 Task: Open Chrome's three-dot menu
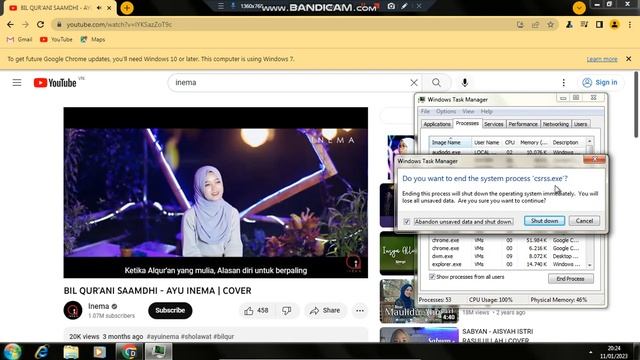click(x=630, y=24)
